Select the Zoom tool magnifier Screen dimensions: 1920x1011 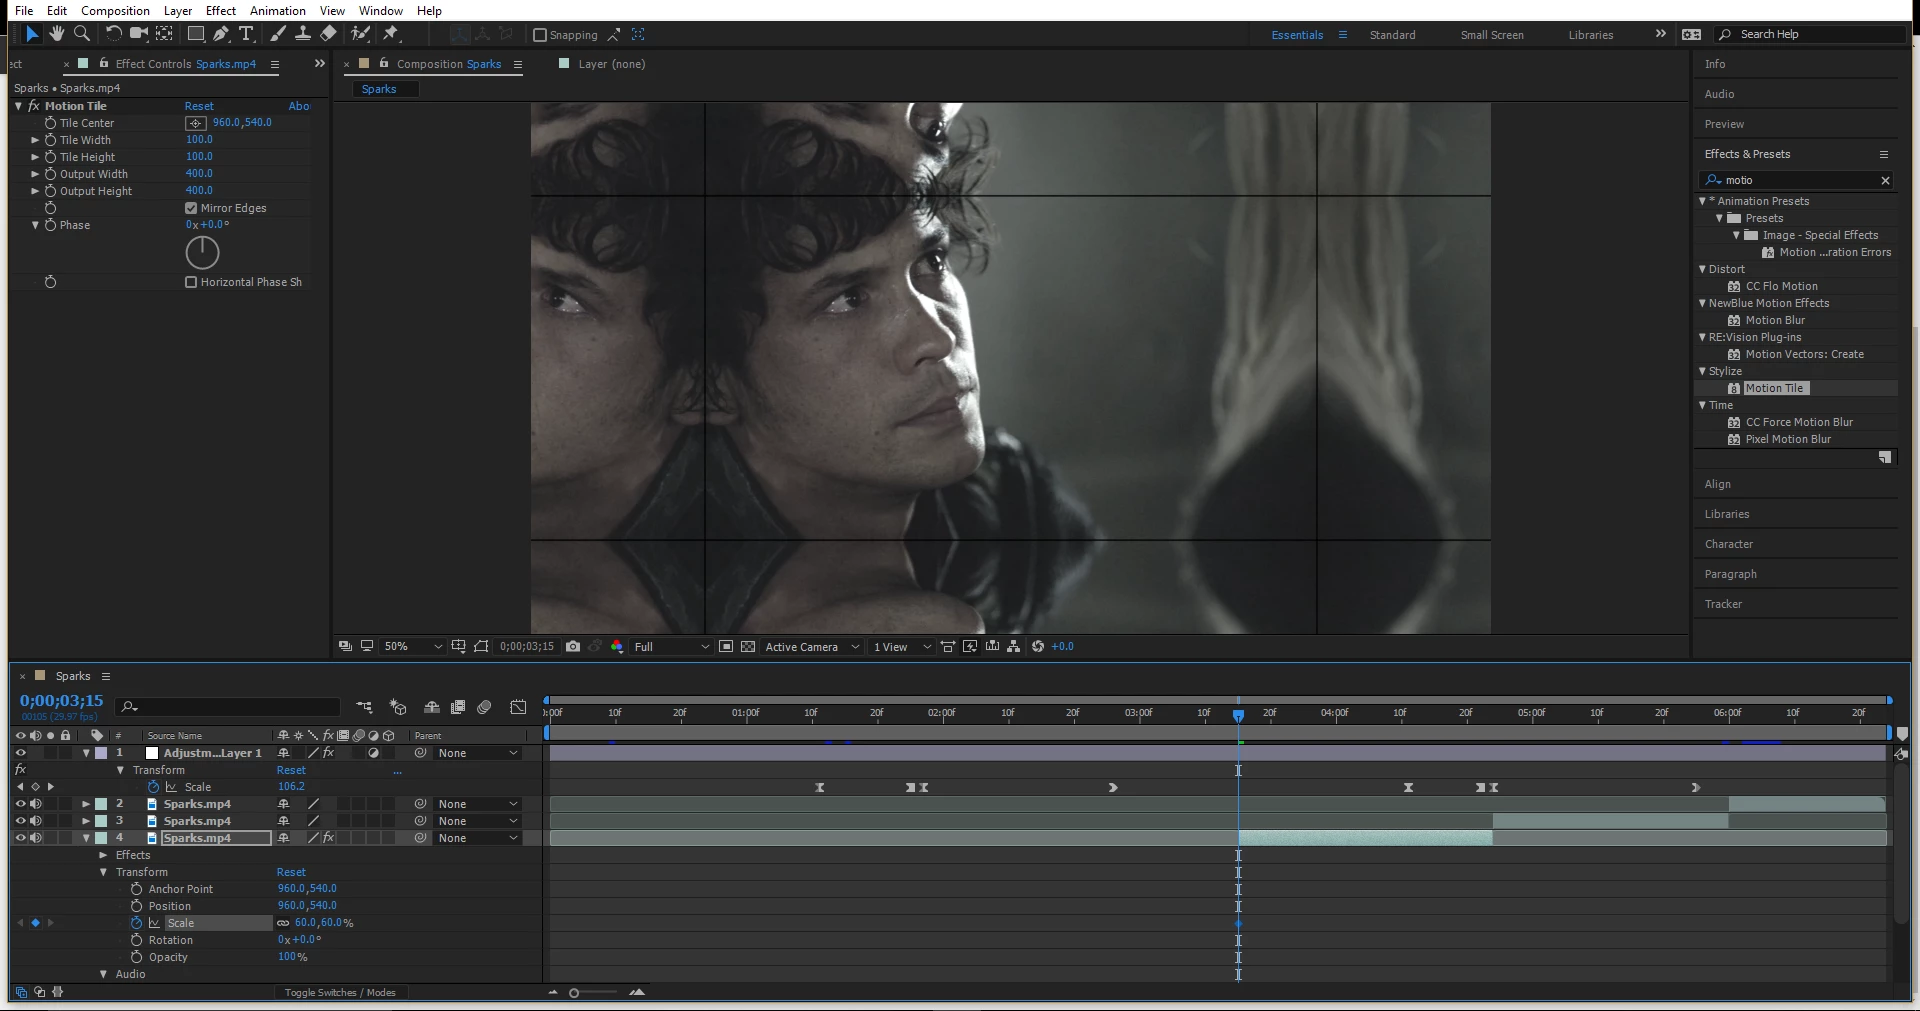coord(82,34)
